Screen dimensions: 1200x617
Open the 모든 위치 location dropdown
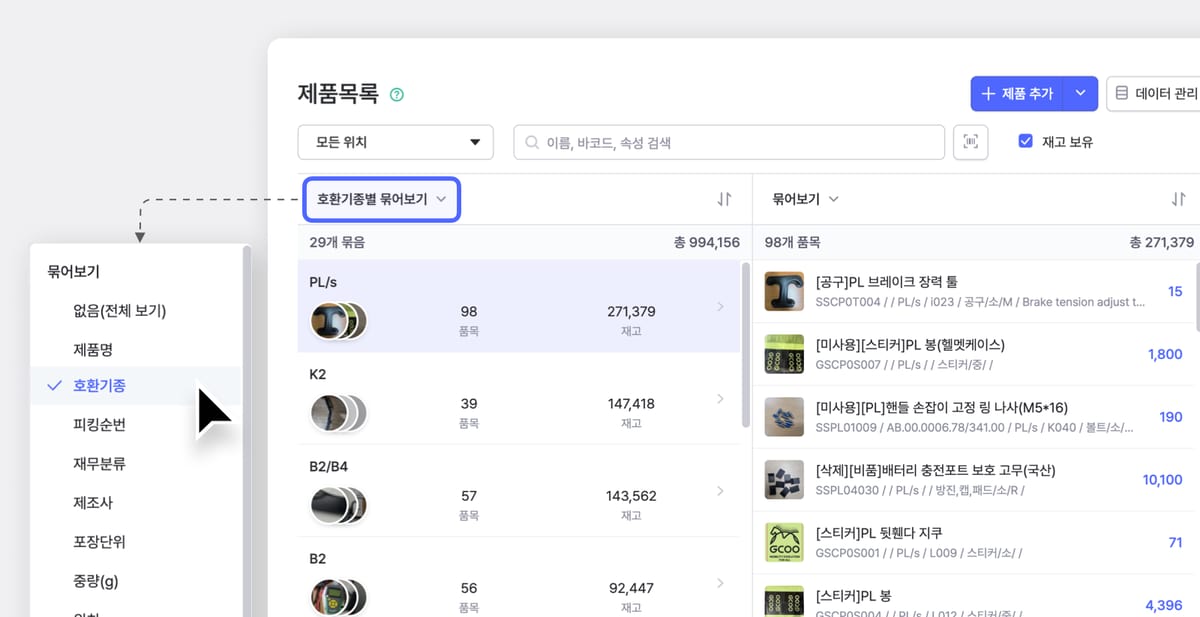point(396,142)
